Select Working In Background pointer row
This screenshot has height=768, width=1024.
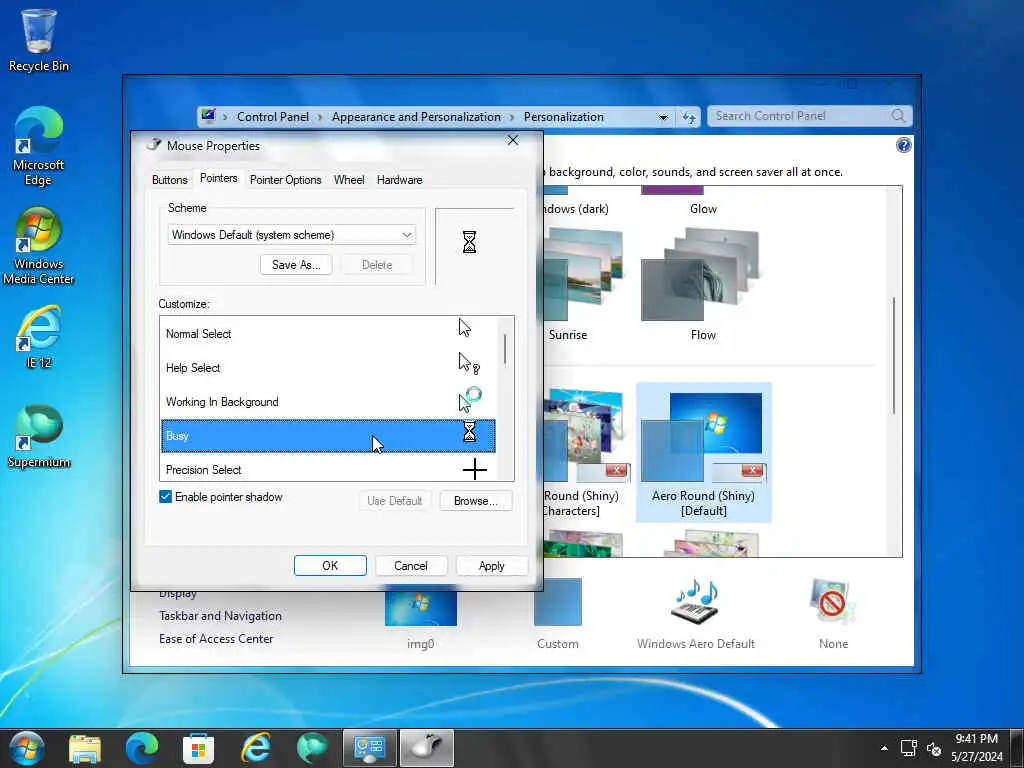click(x=328, y=402)
